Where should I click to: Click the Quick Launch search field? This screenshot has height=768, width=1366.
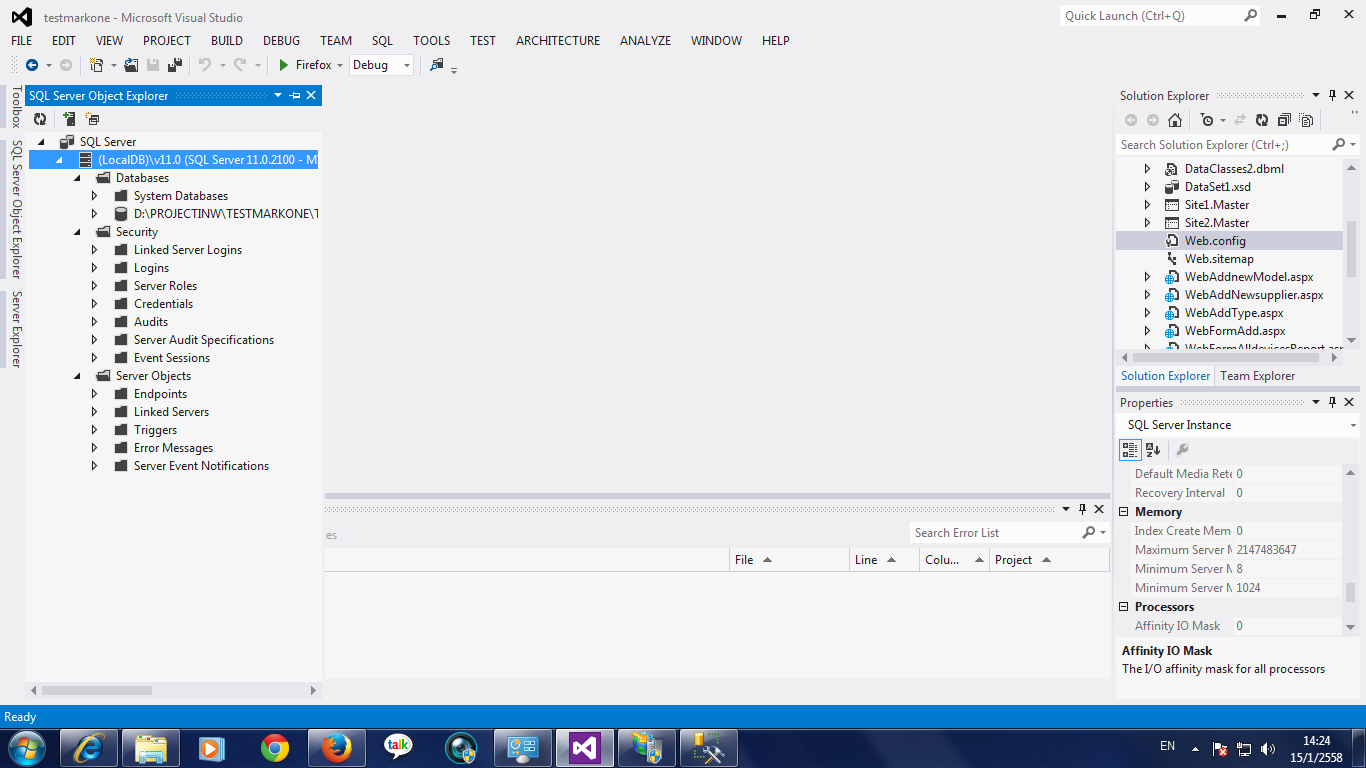1150,16
